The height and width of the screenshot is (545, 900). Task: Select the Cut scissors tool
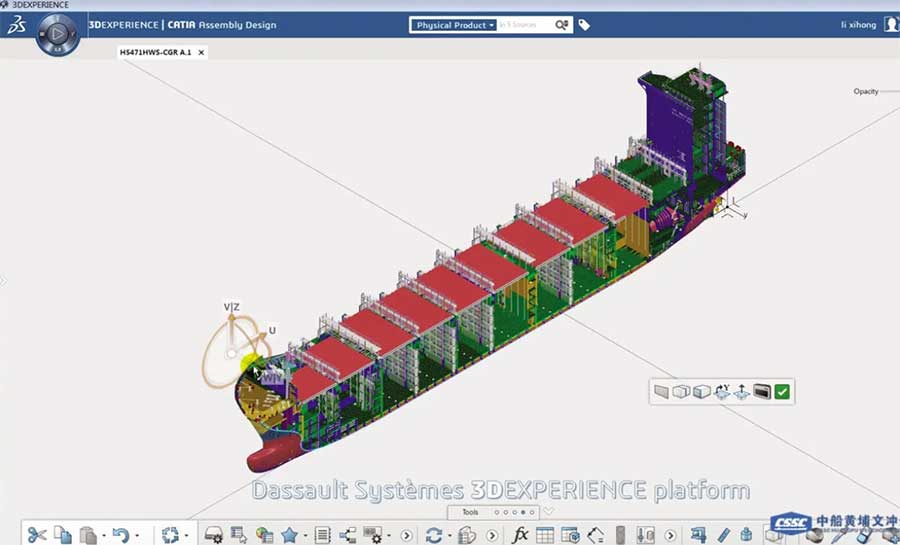(x=37, y=535)
